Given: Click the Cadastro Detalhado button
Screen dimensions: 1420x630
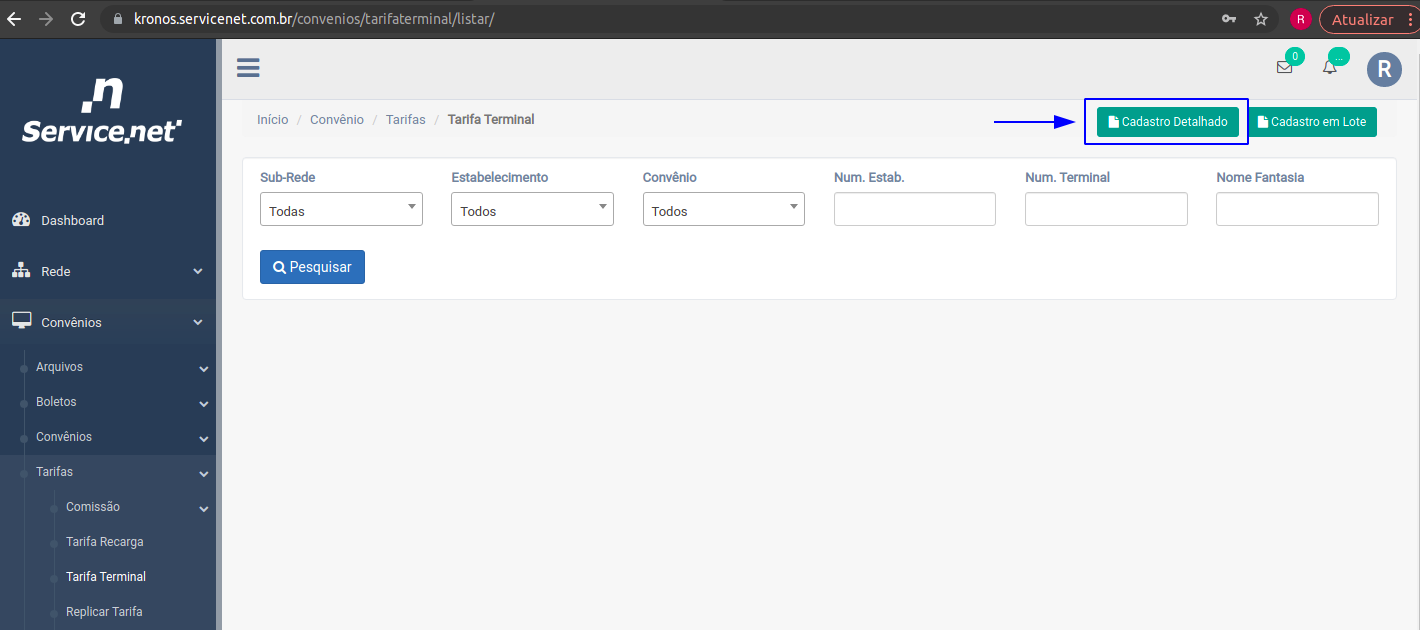Looking at the screenshot, I should coord(1167,122).
